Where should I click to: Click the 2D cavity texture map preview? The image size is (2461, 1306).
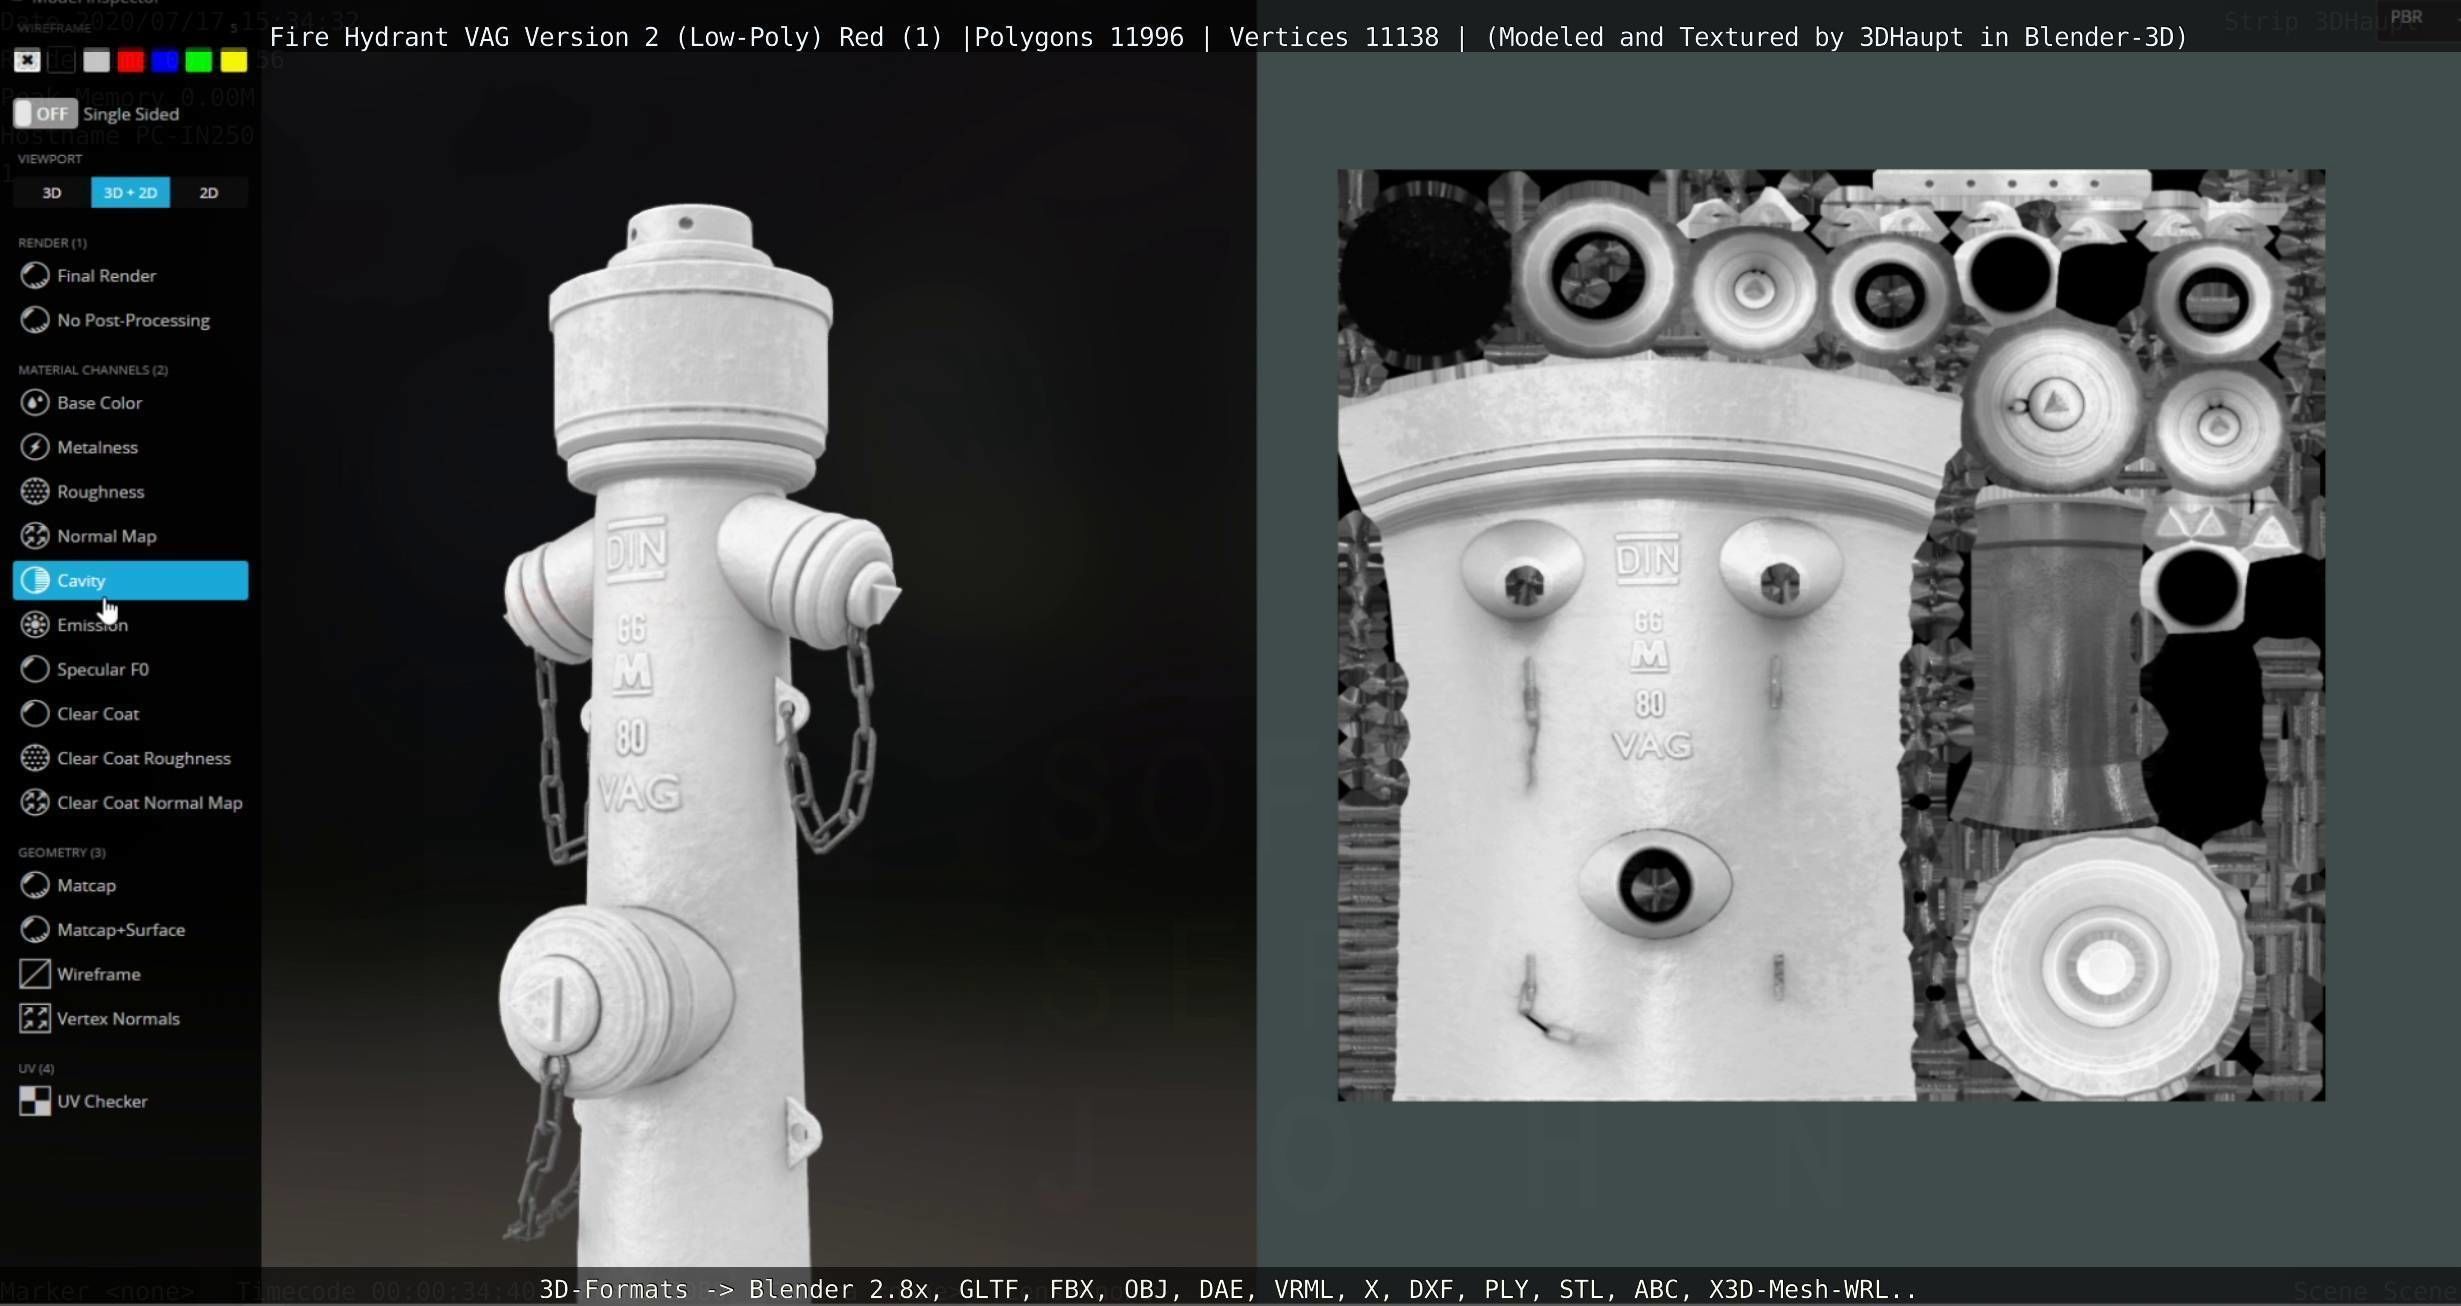[1831, 635]
